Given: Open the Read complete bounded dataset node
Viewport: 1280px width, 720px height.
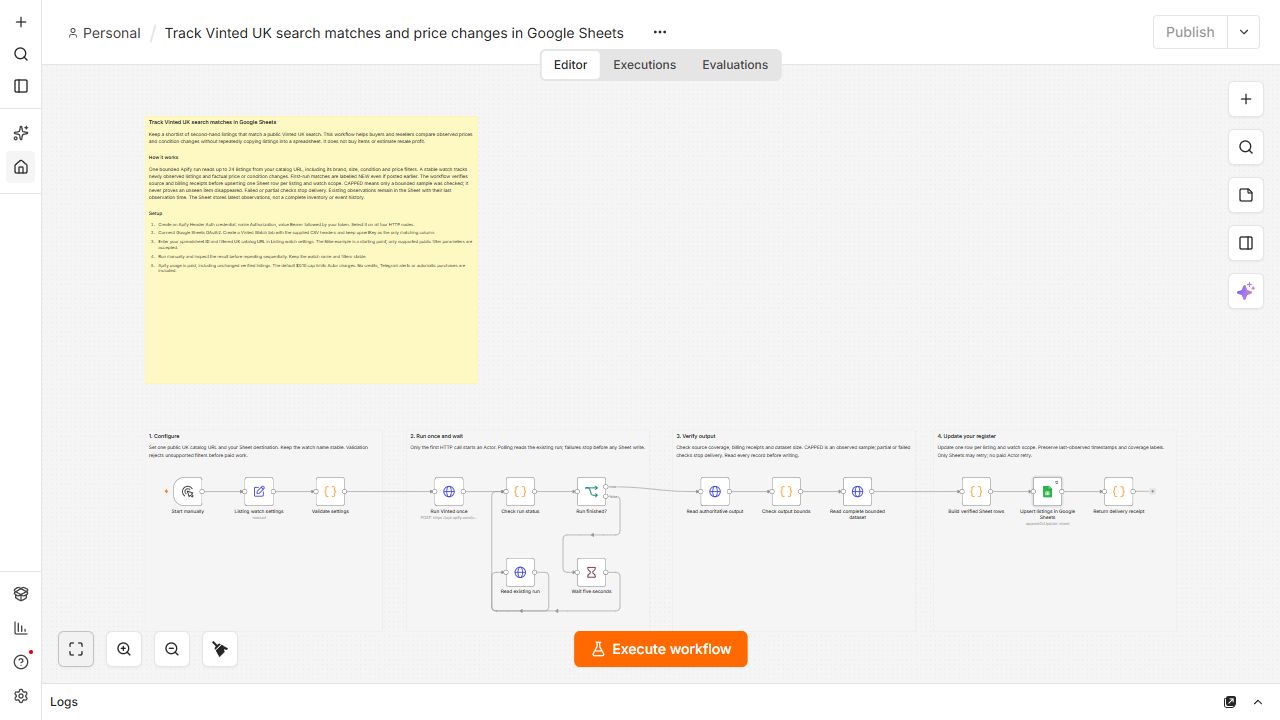Looking at the screenshot, I should [857, 491].
